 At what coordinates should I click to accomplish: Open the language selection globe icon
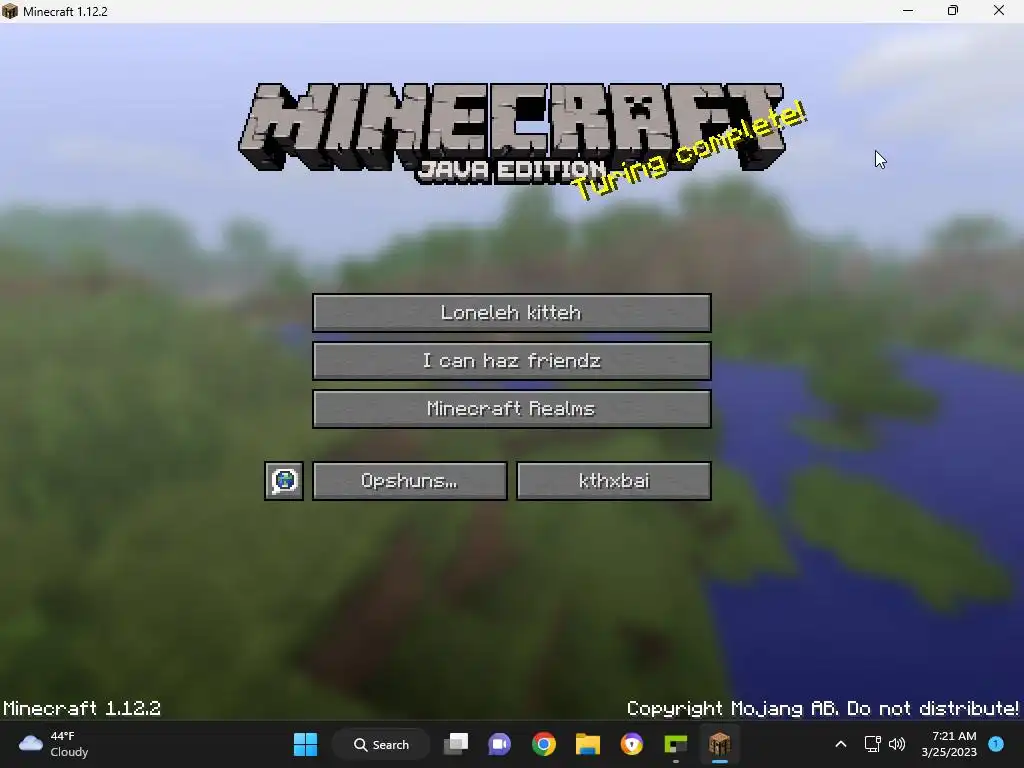click(284, 481)
